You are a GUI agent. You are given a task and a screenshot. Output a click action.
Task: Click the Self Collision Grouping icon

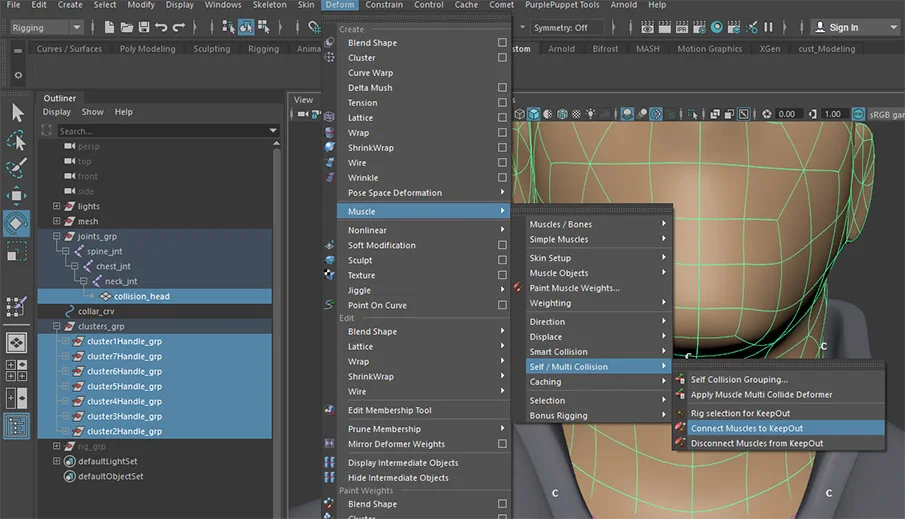point(680,379)
